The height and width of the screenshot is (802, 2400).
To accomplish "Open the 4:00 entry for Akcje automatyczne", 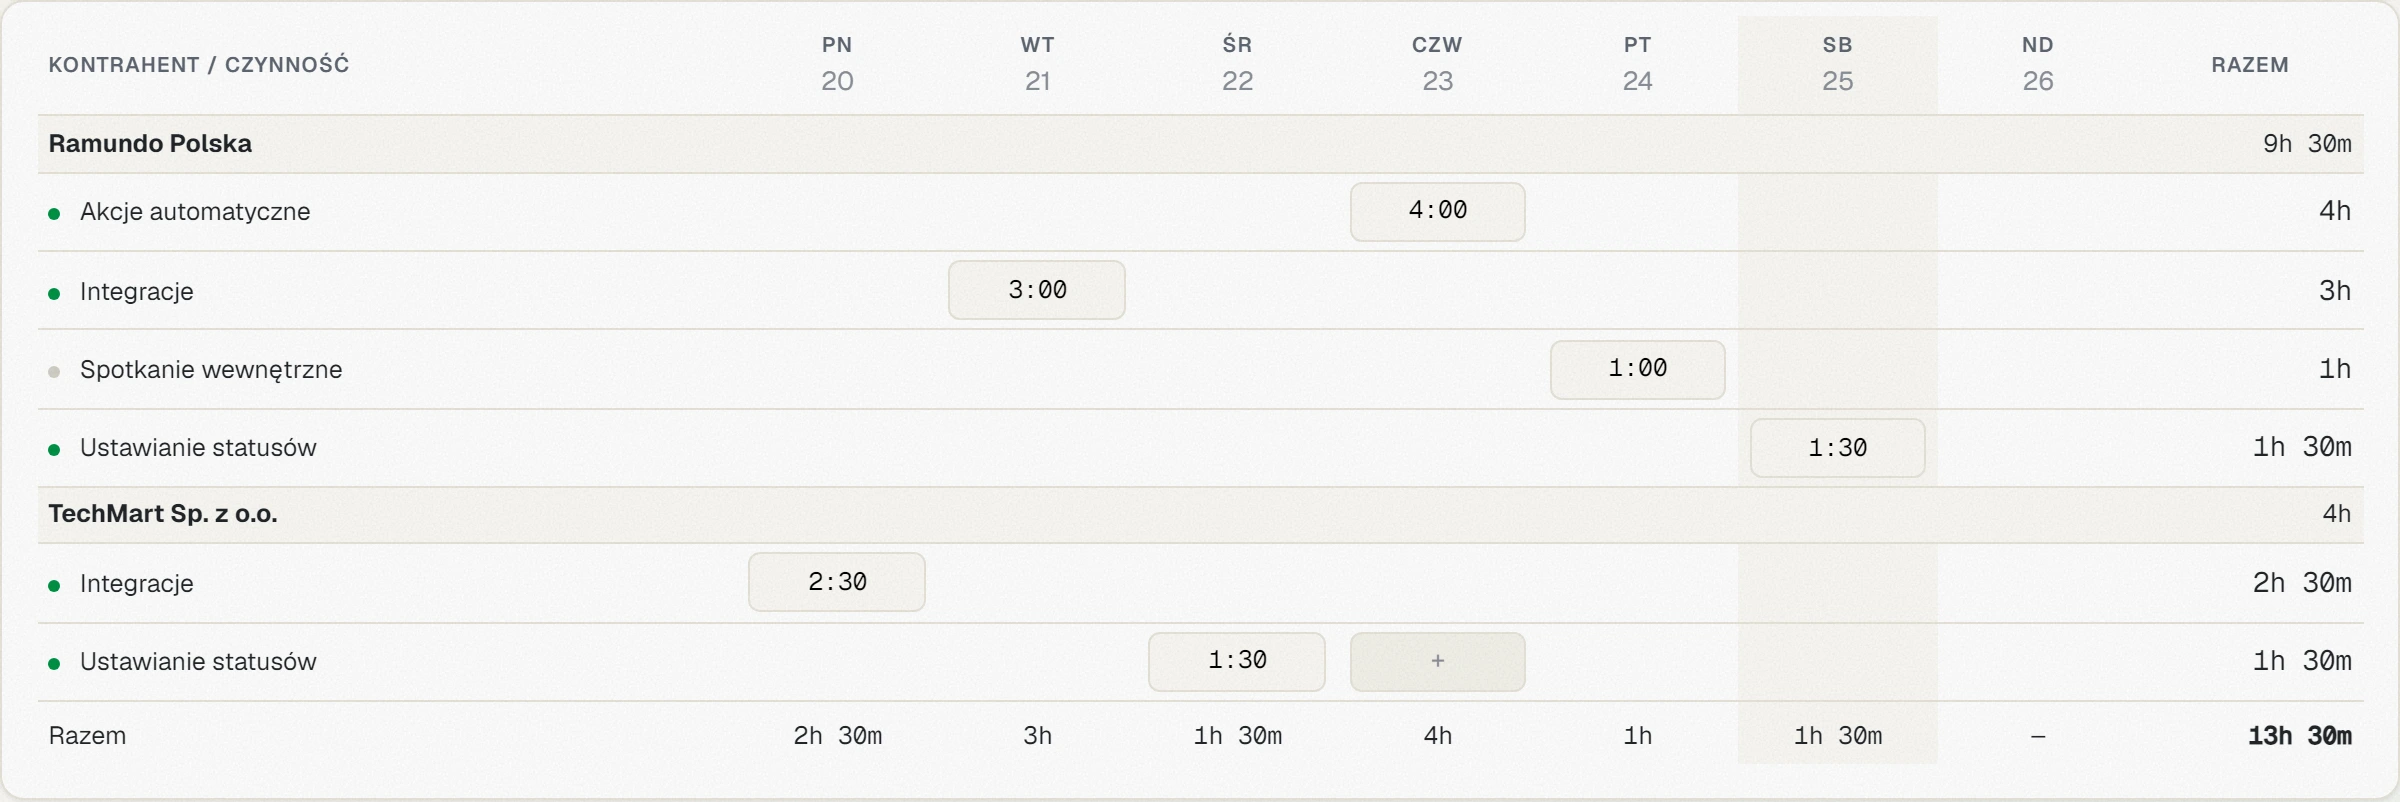I will tap(1437, 211).
